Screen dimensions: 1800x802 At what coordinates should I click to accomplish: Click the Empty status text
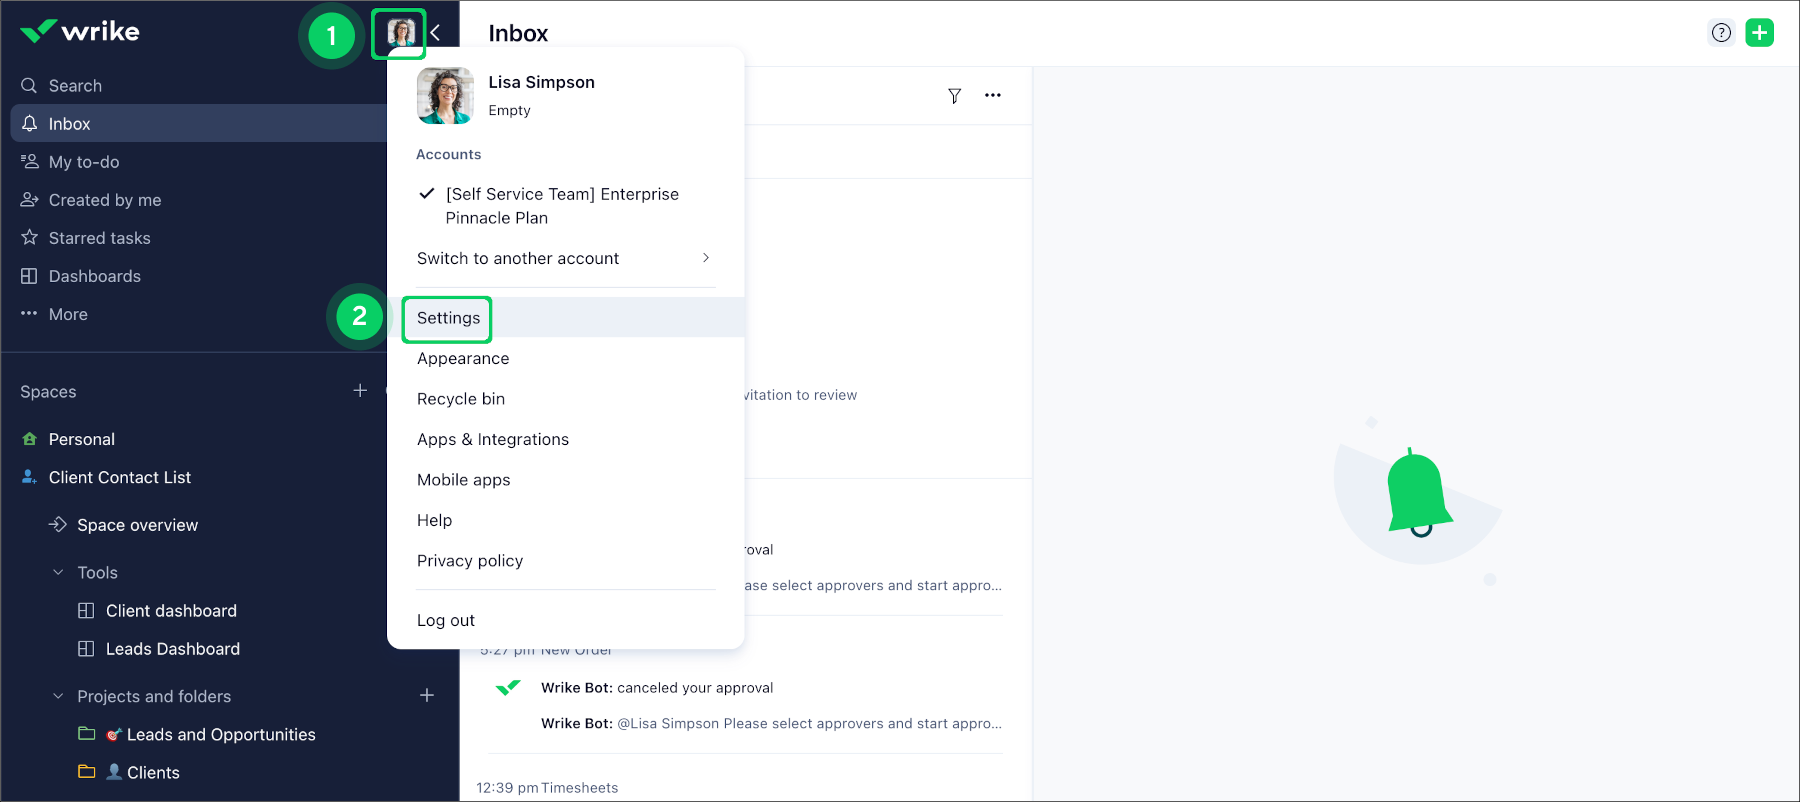coord(509,111)
